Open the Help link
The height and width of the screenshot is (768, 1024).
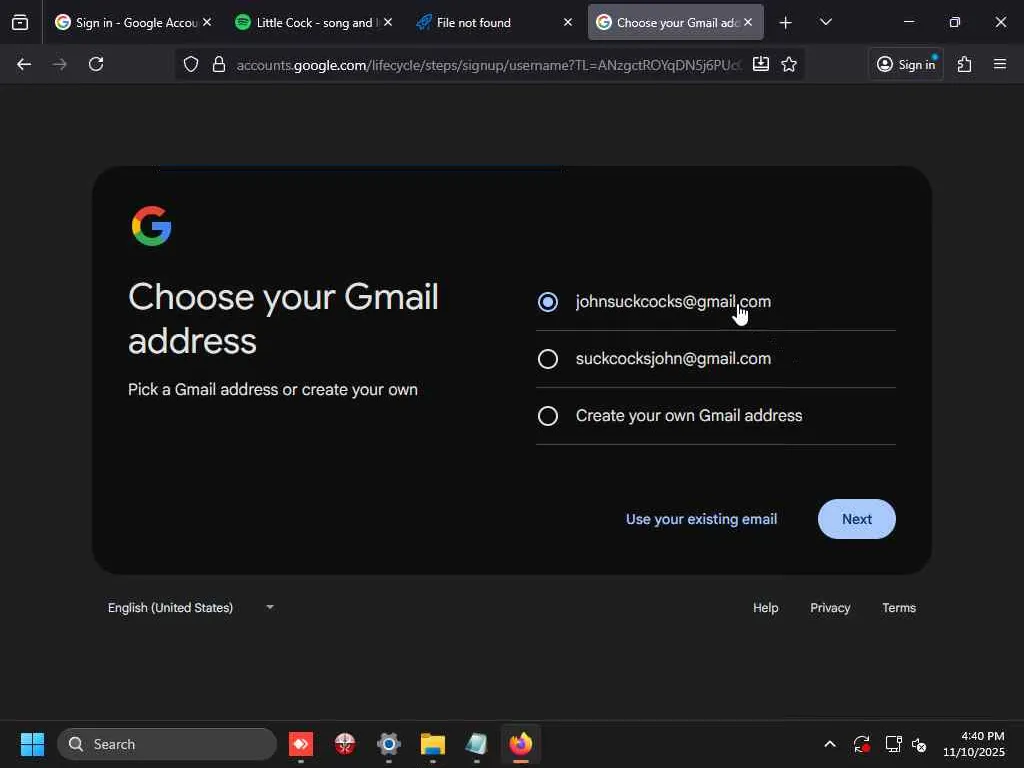coord(765,608)
